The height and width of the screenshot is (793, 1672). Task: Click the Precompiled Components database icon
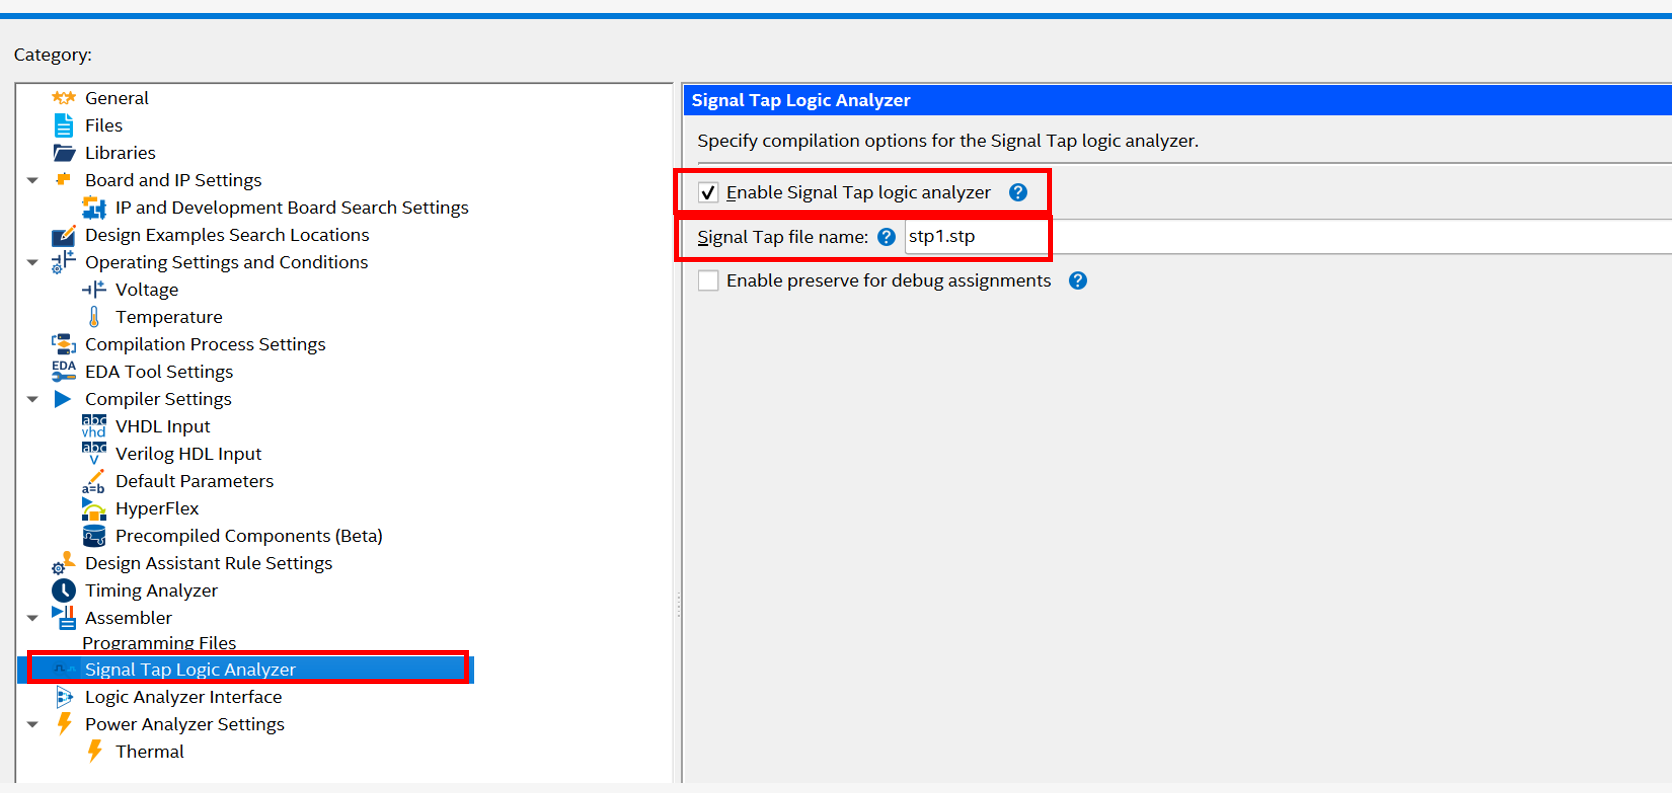click(94, 536)
